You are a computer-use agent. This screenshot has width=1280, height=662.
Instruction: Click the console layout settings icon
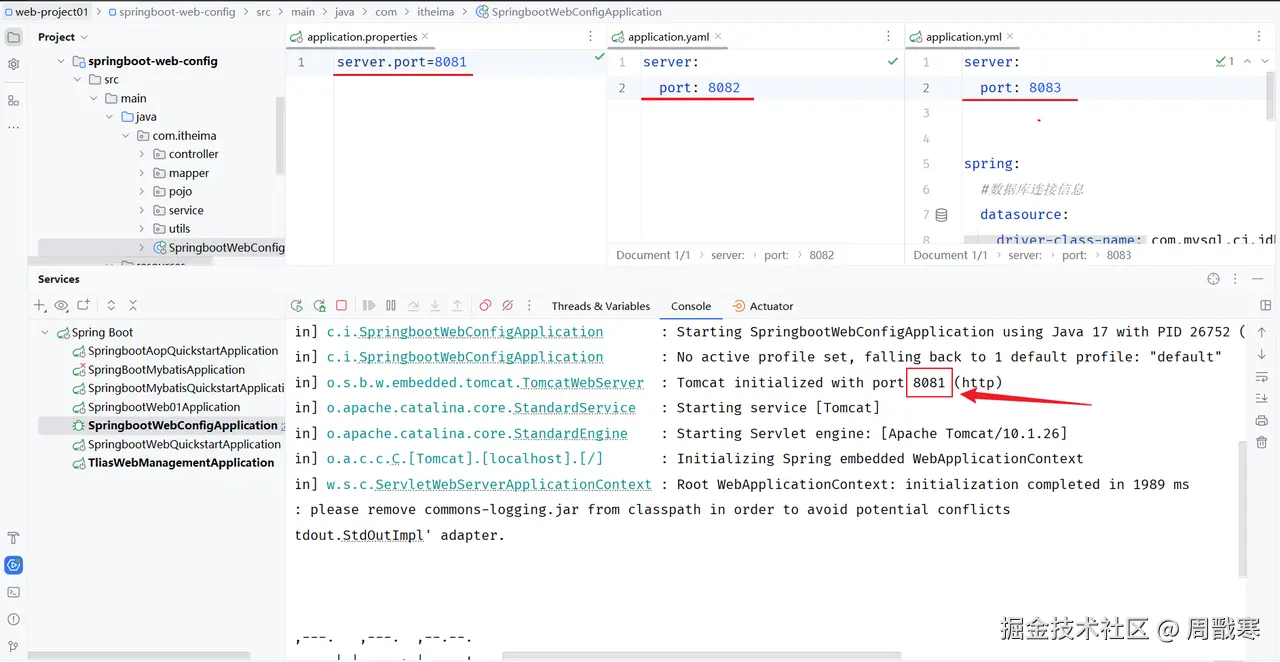1266,306
